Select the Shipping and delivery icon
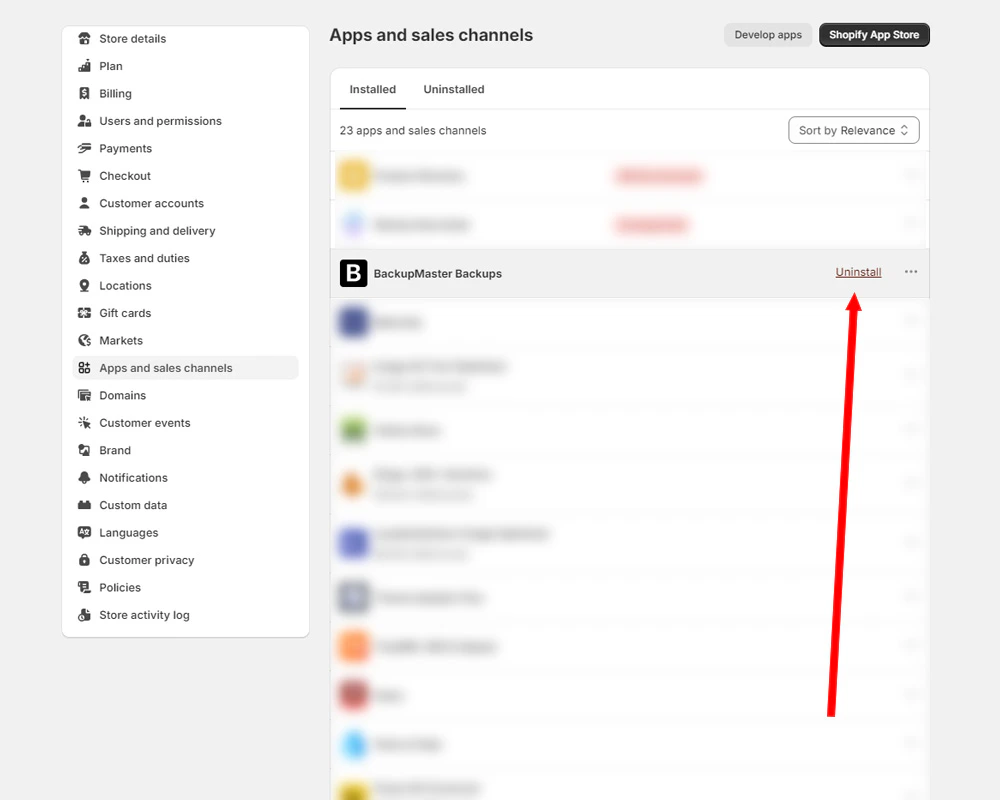The height and width of the screenshot is (800, 1000). [84, 230]
